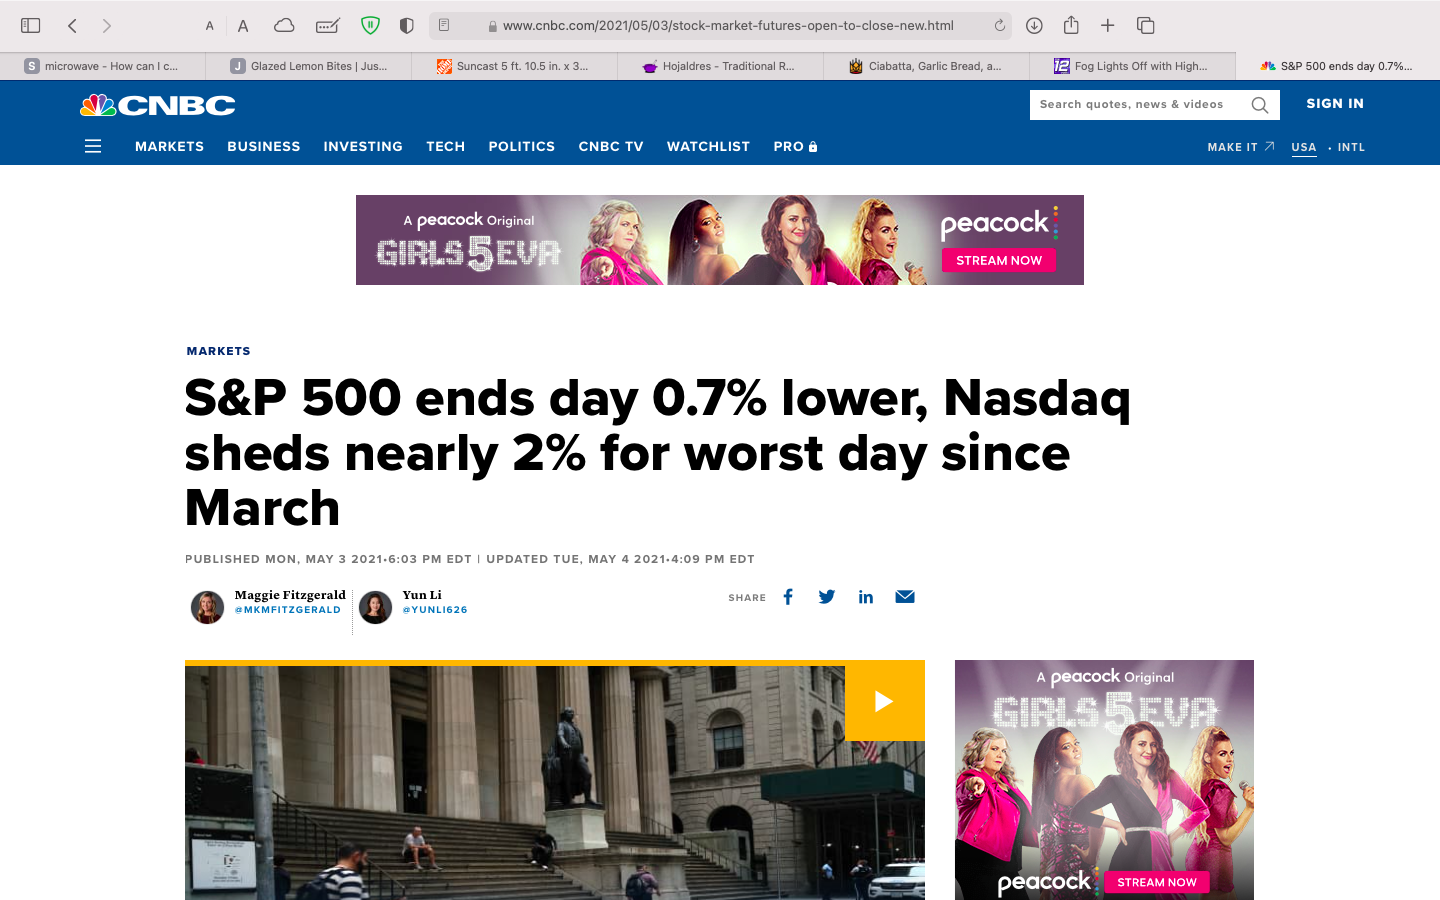Toggle Reader view for the article
This screenshot has height=900, width=1440.
(444, 25)
